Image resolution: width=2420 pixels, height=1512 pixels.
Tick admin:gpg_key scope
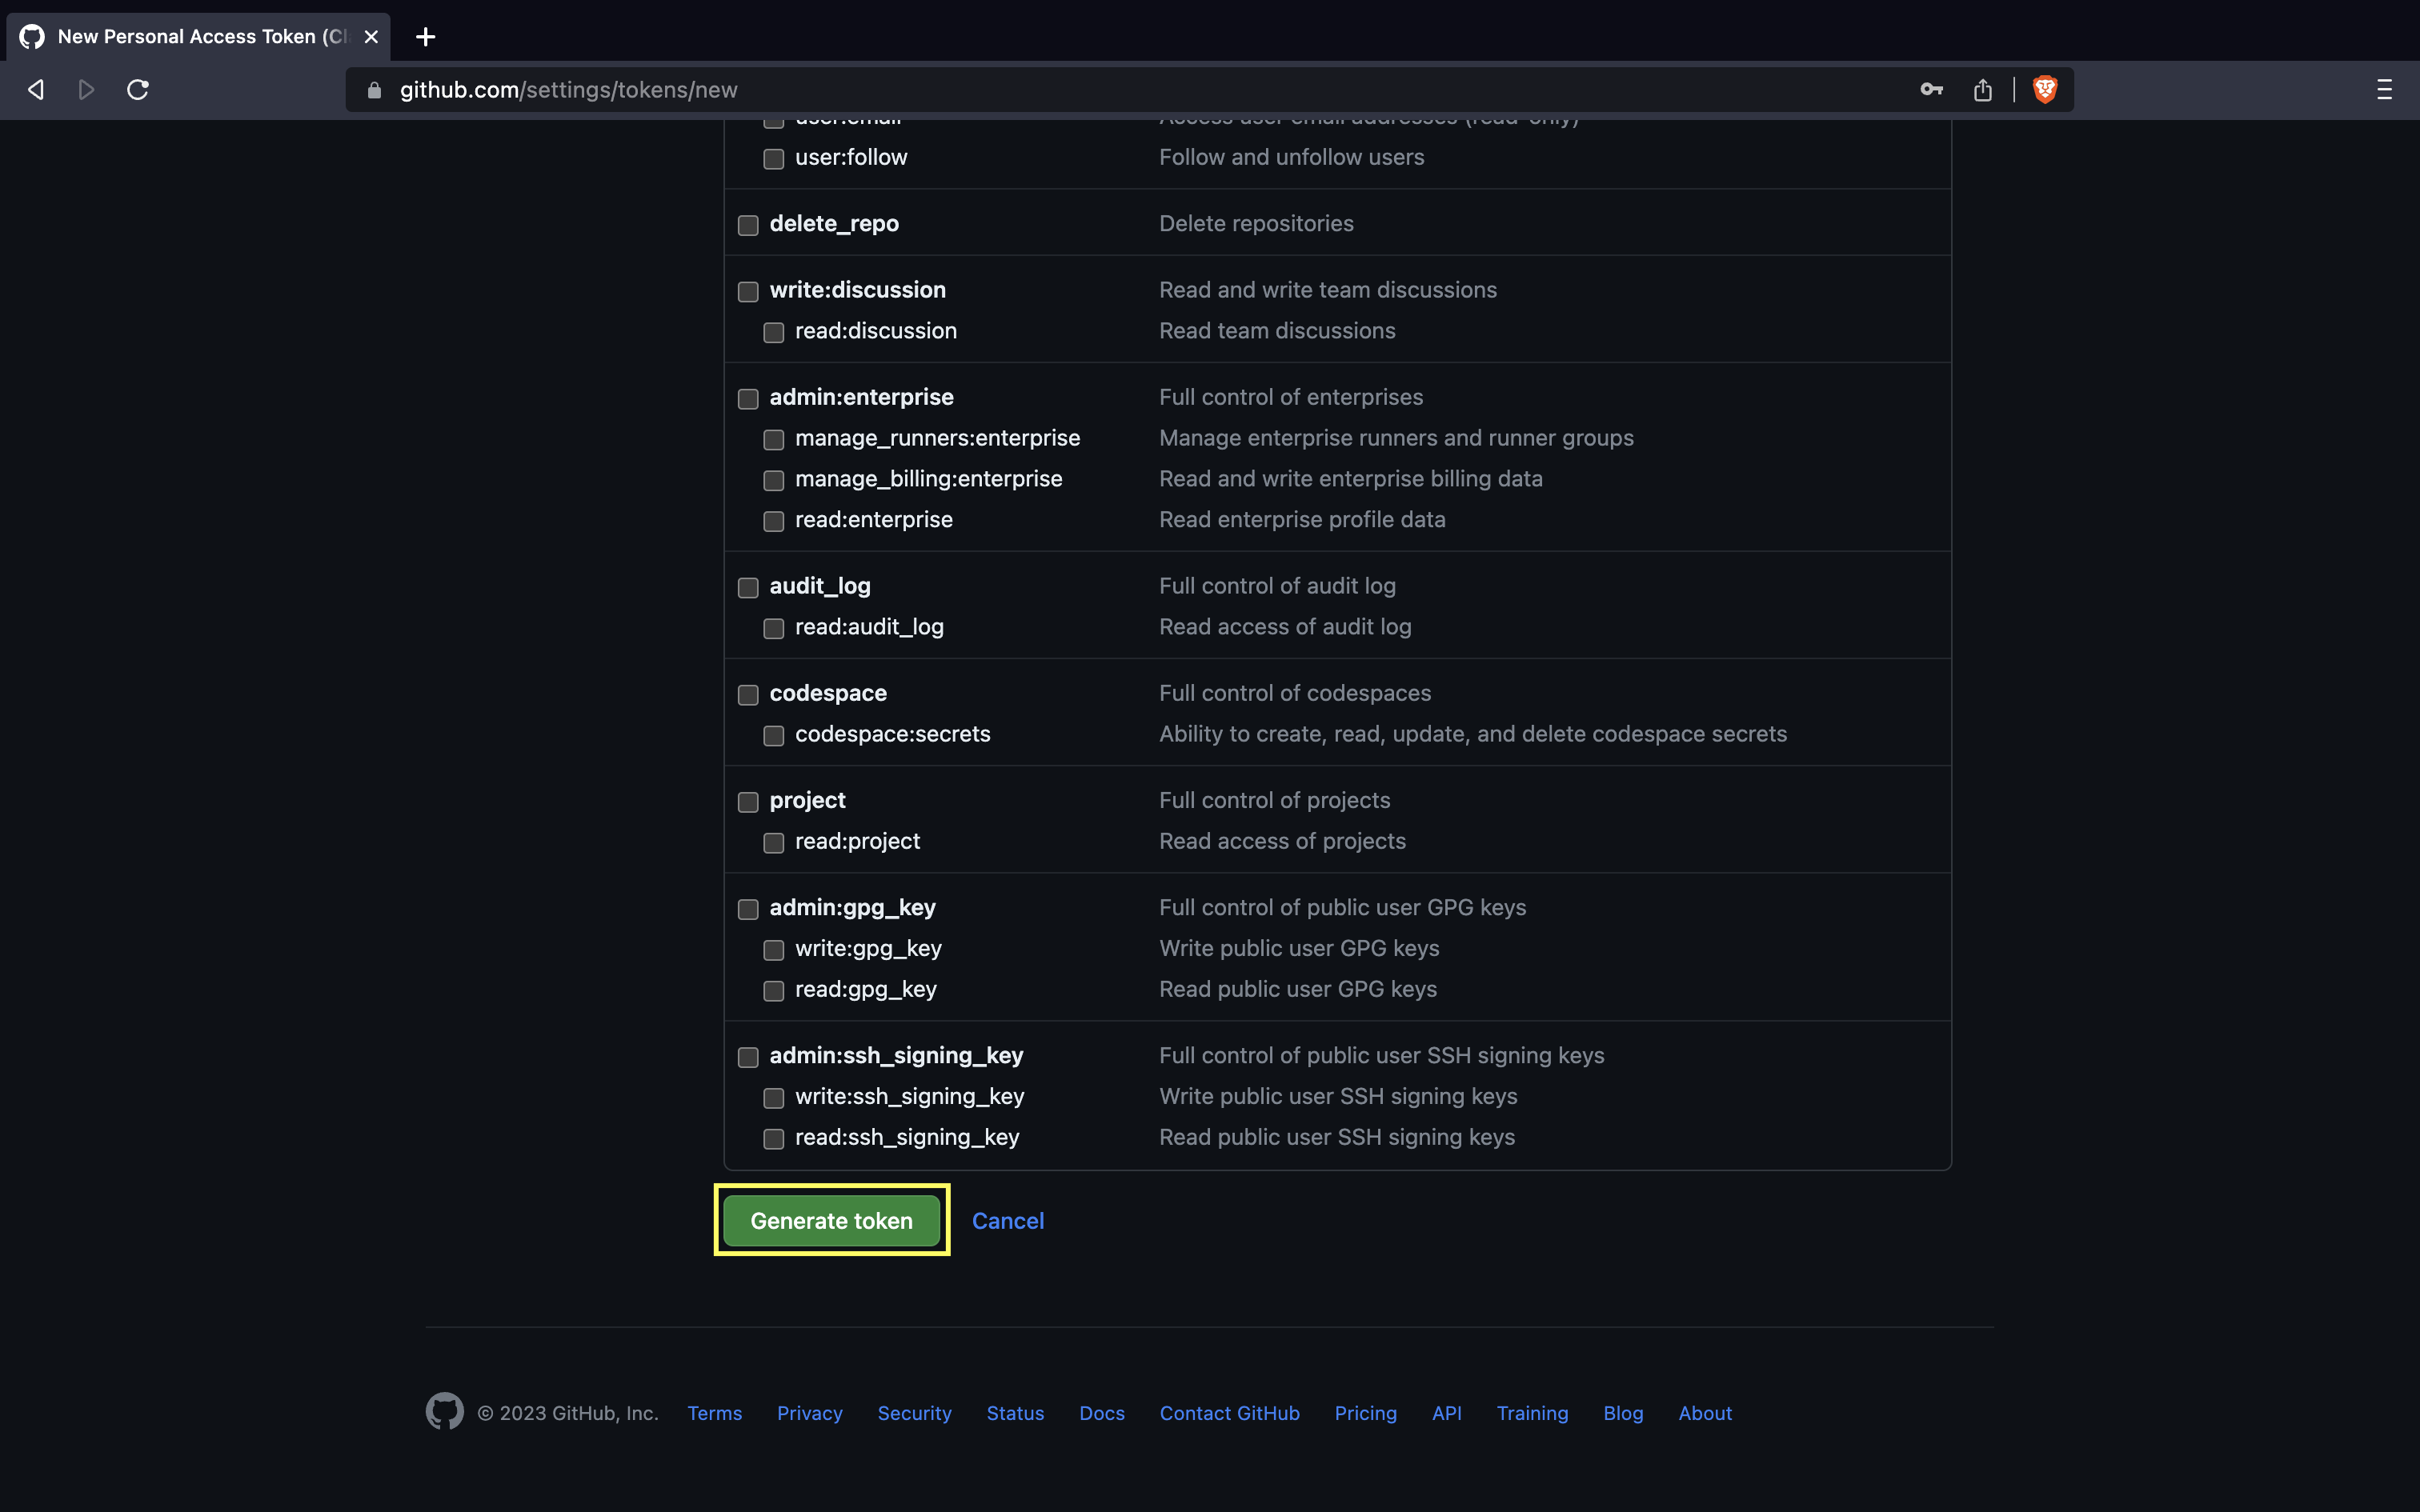click(748, 909)
